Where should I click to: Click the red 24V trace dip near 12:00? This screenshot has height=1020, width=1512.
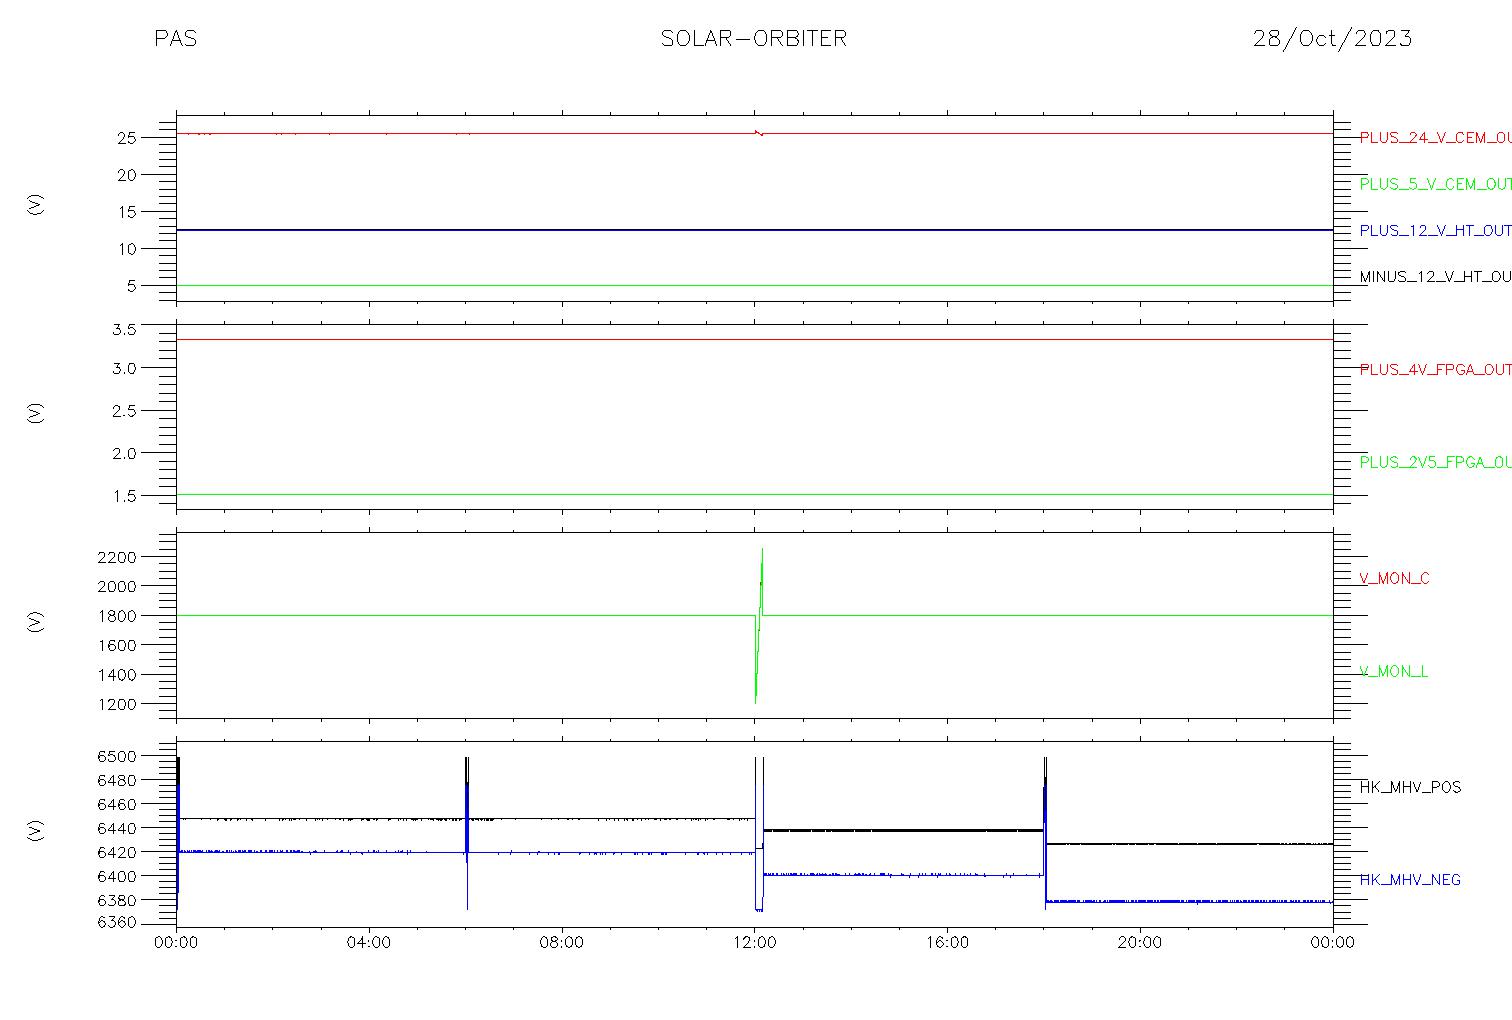coord(759,133)
